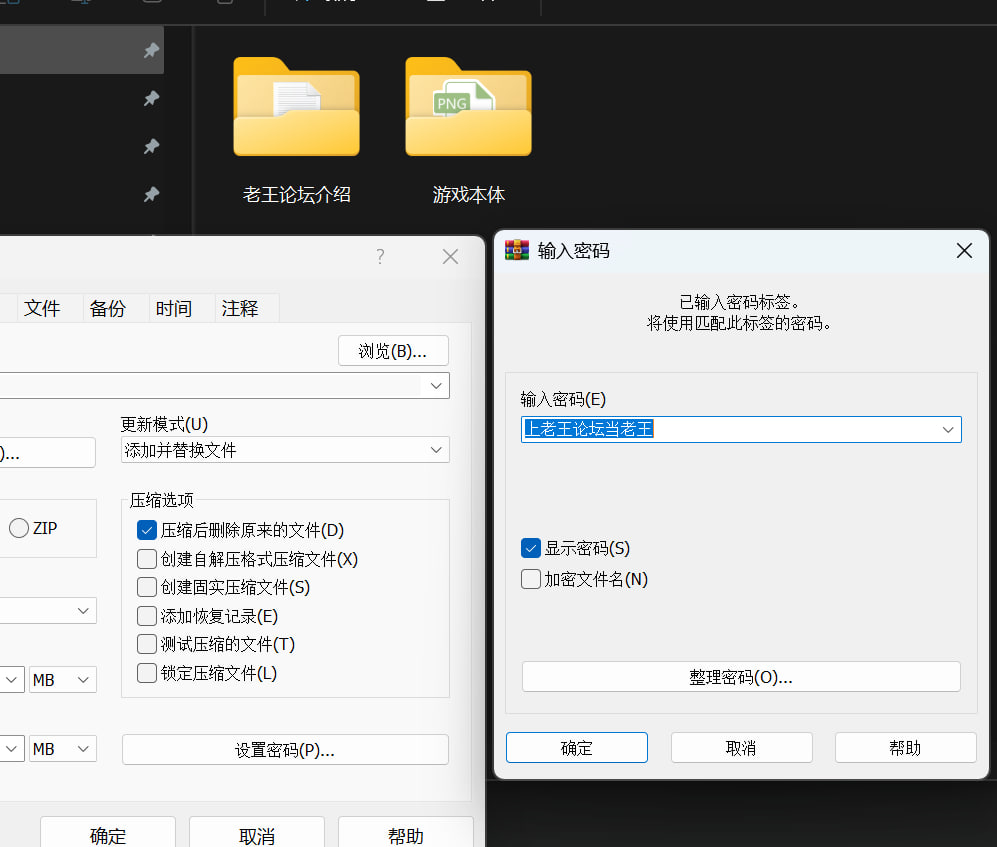Enable 加密文件名 checkbox
The image size is (997, 847).
tap(531, 579)
